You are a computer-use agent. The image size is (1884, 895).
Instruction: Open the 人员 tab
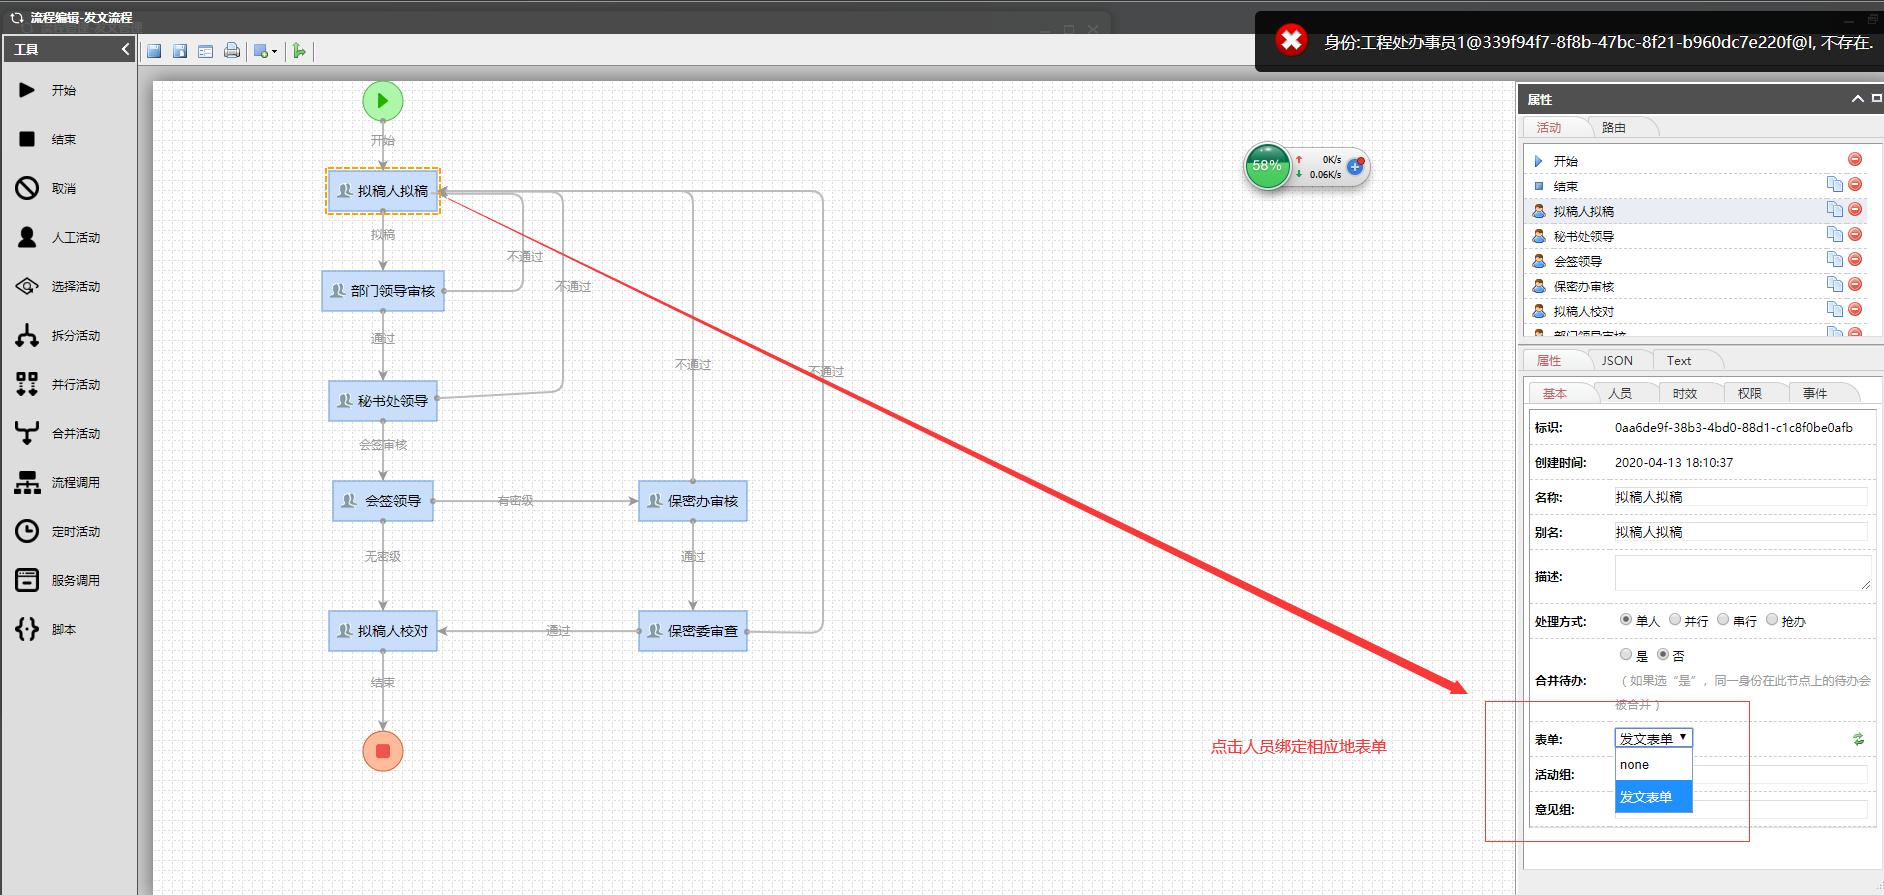1620,393
